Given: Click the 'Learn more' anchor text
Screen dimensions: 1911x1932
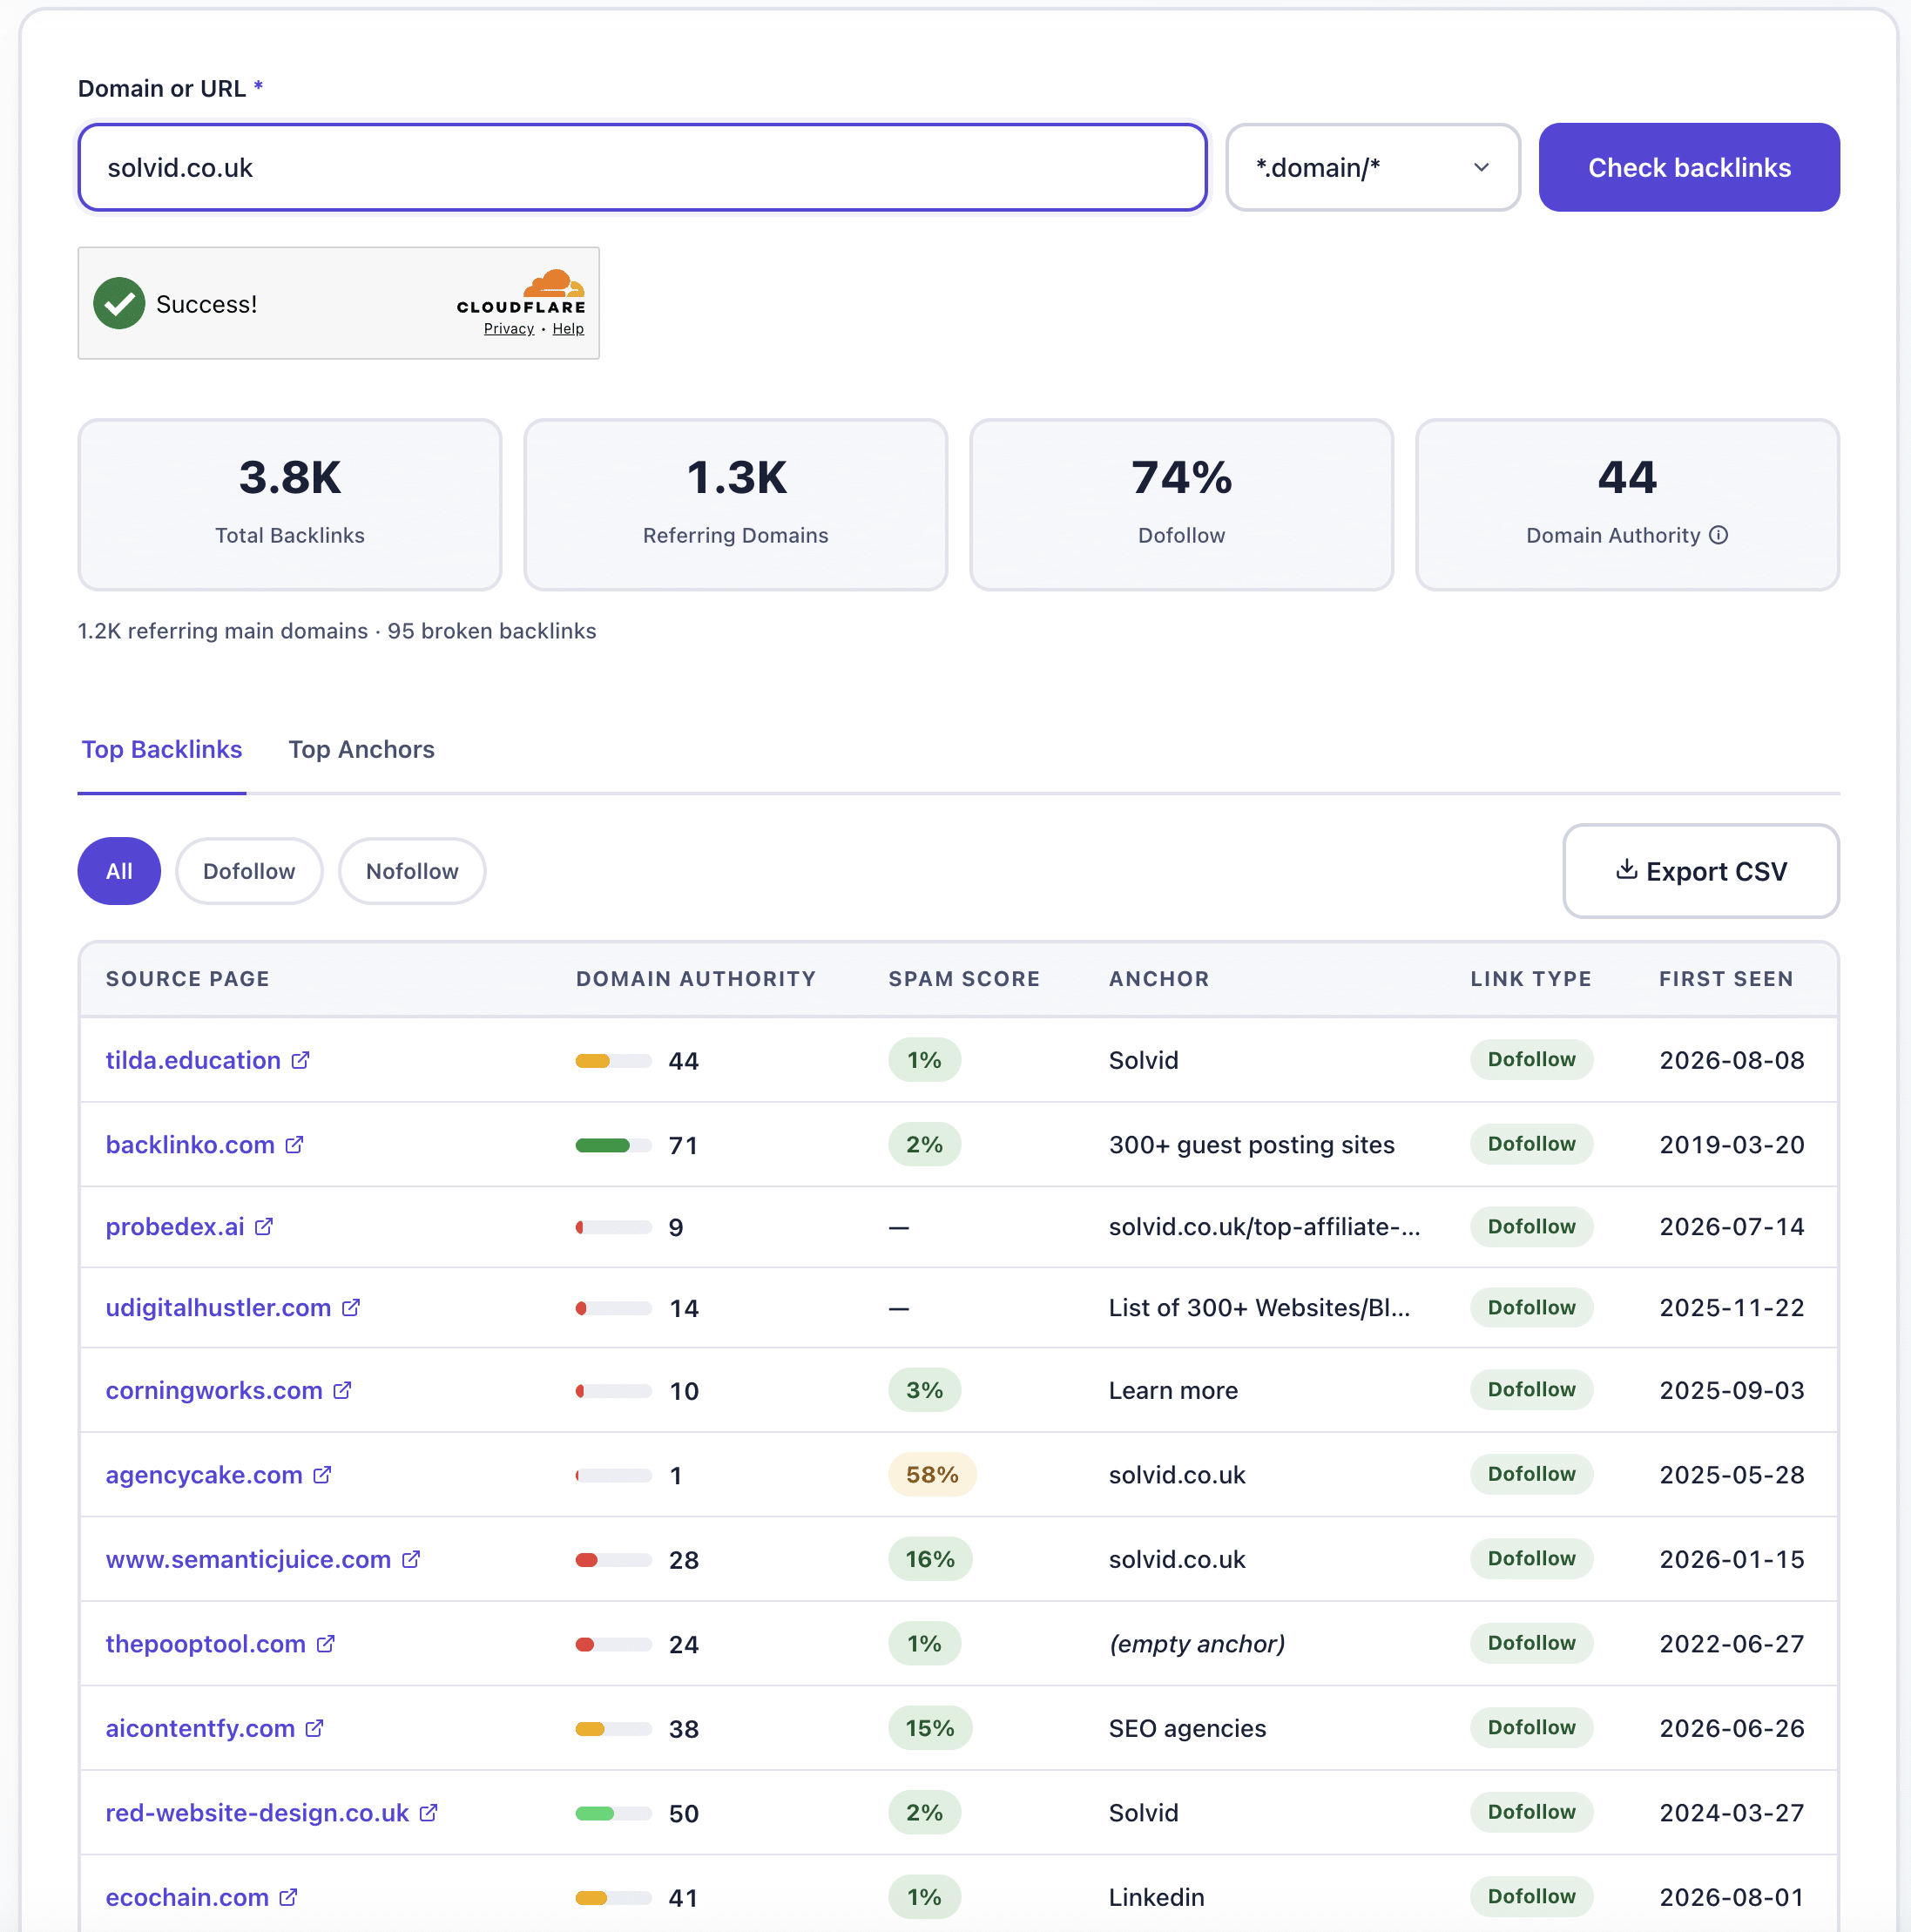Looking at the screenshot, I should [x=1173, y=1390].
